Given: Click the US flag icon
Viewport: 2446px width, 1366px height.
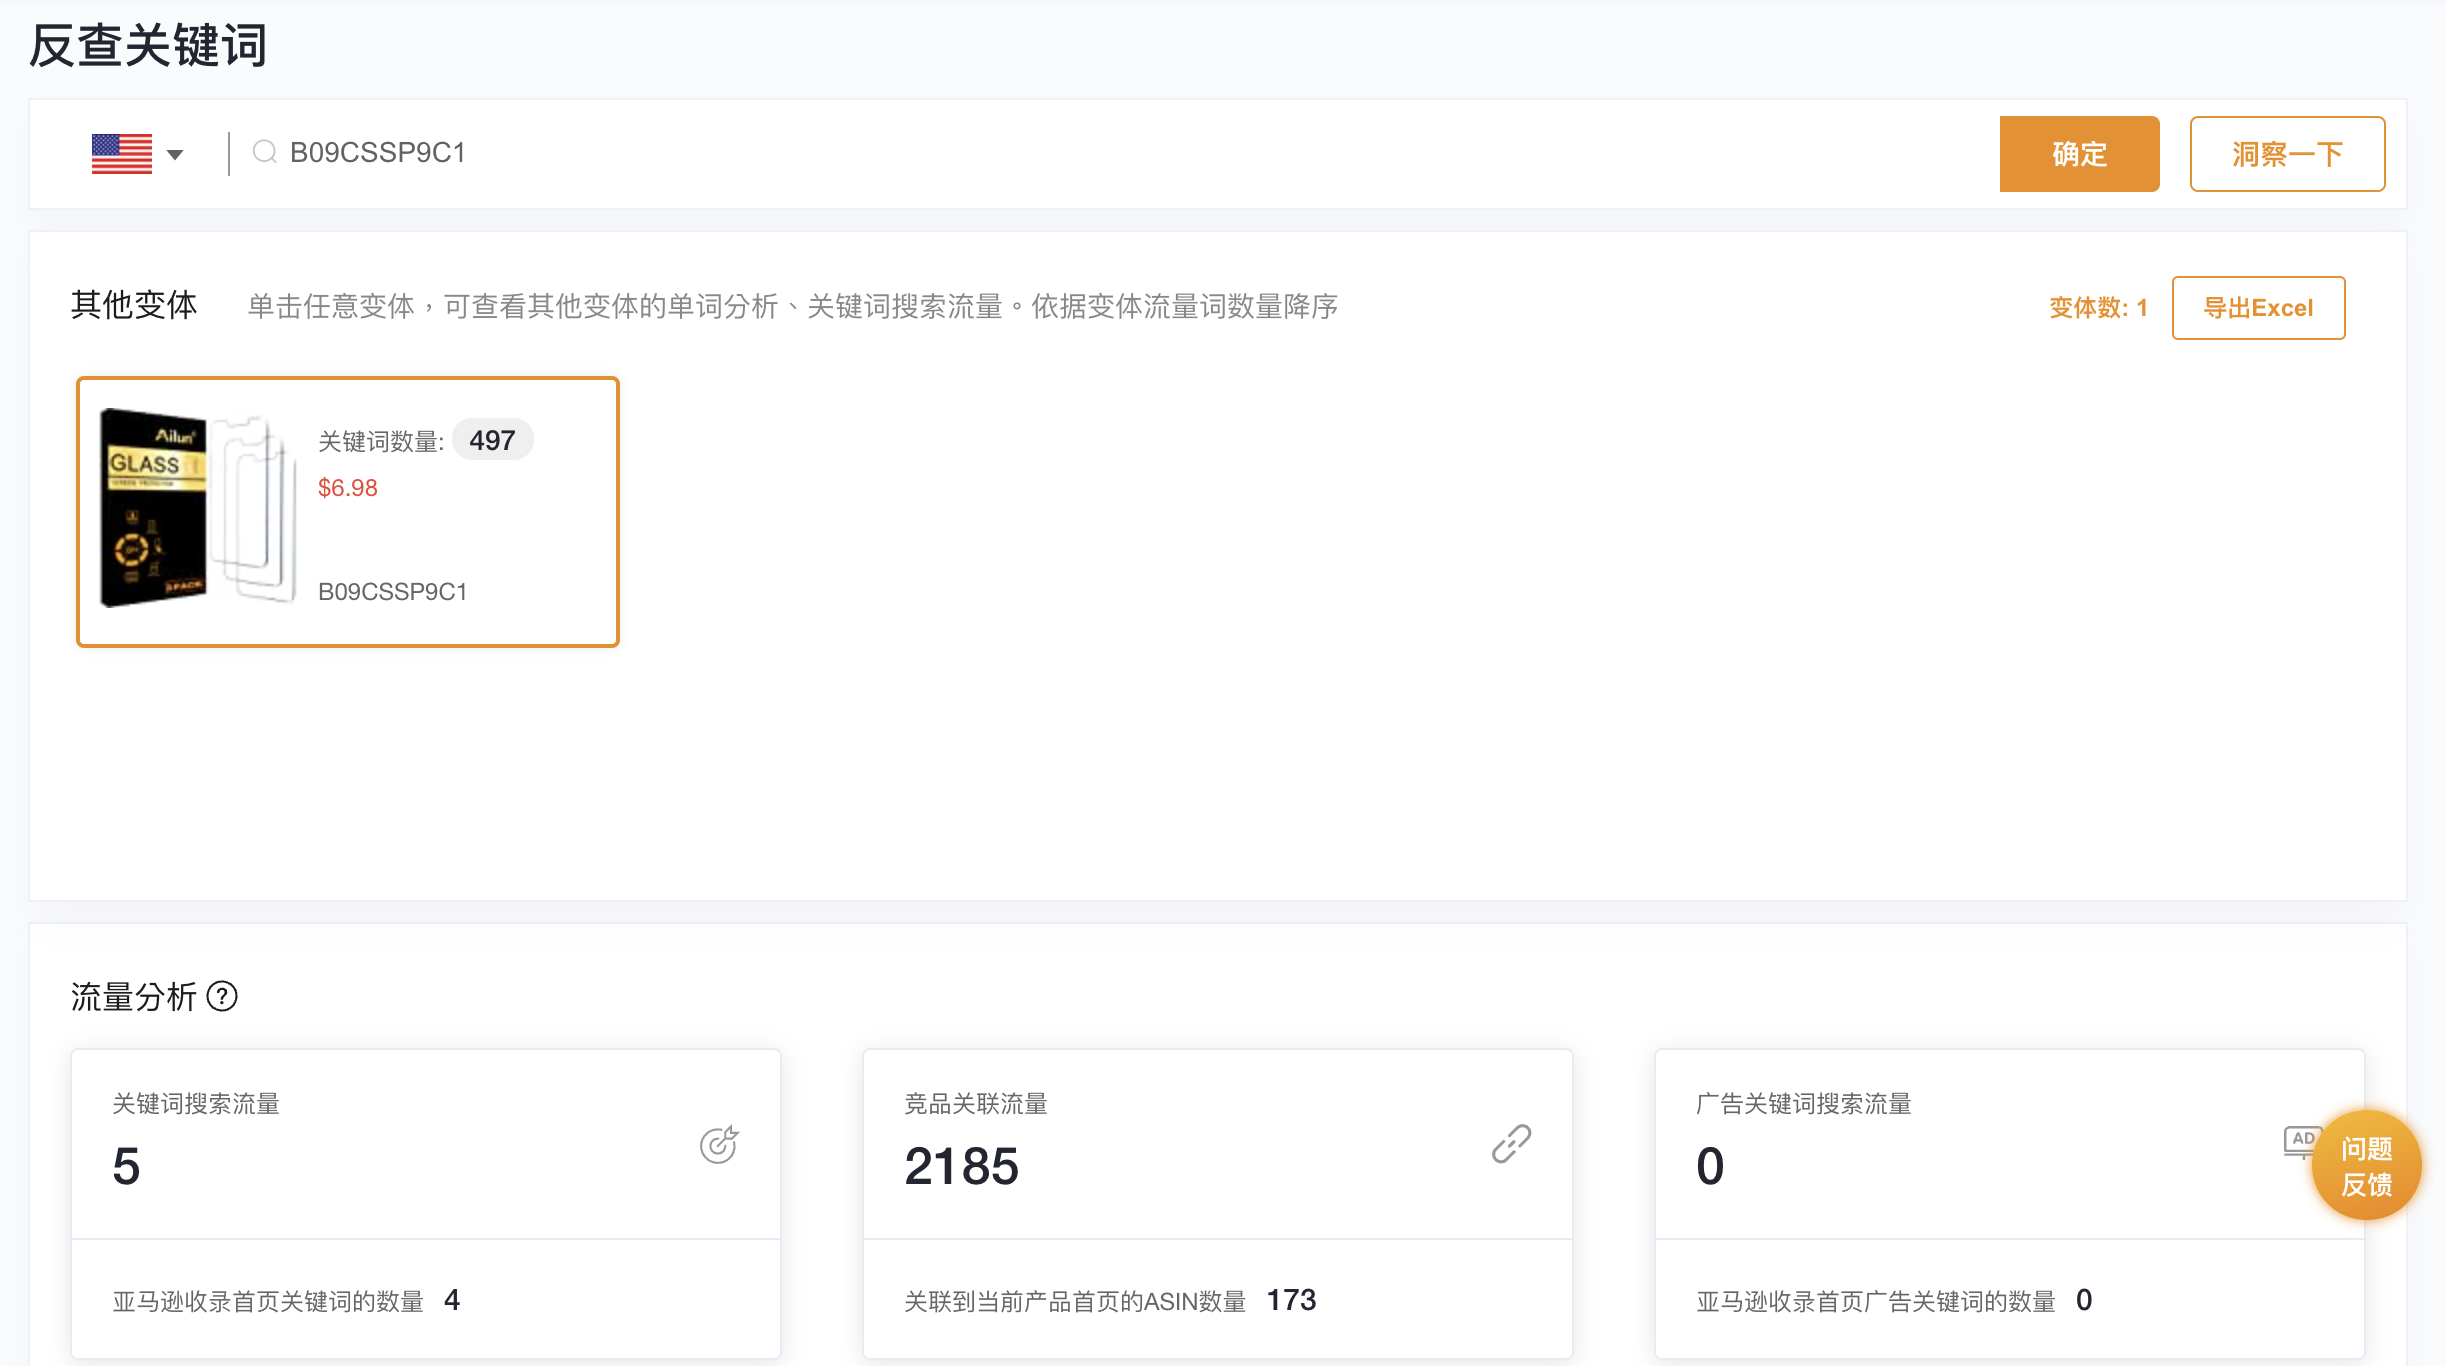Looking at the screenshot, I should pos(121,154).
